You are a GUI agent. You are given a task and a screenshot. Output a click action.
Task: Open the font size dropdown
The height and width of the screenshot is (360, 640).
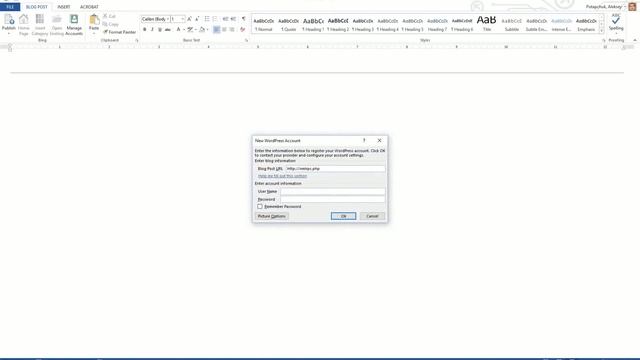[182, 19]
